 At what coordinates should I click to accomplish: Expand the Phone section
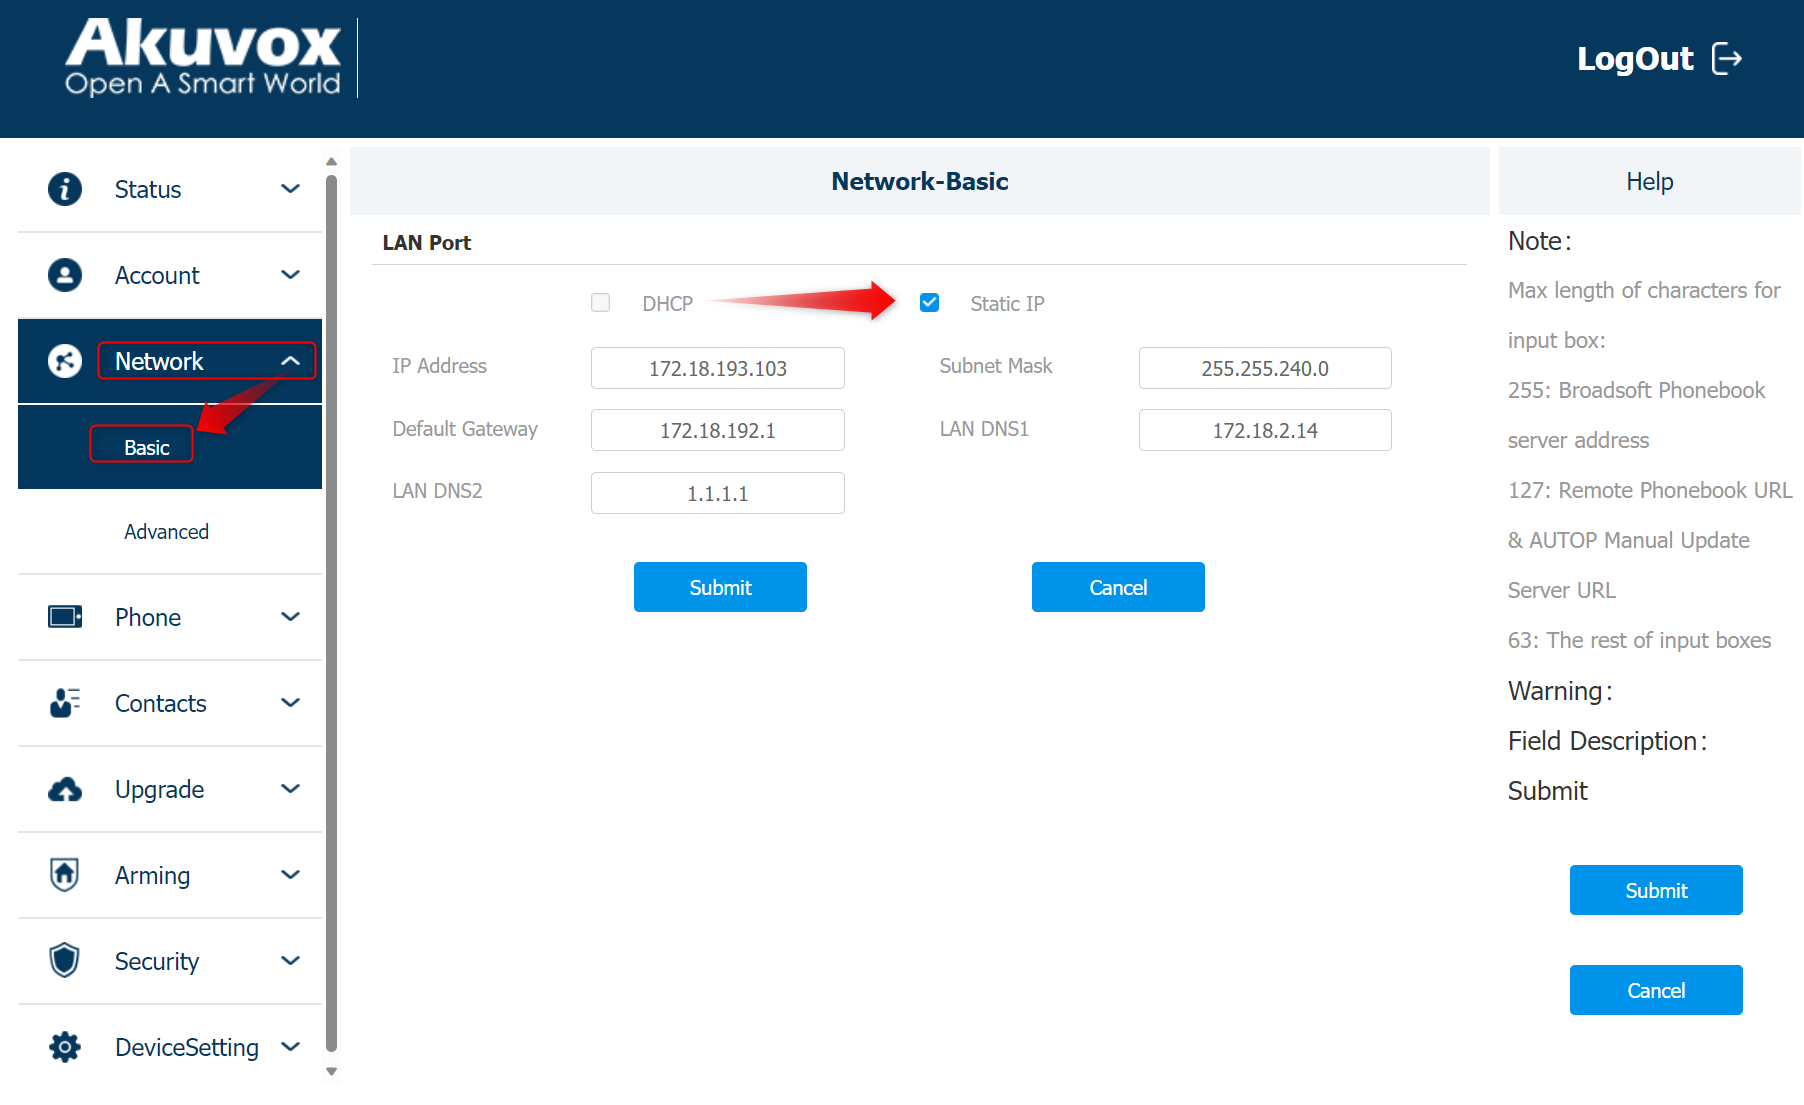(x=290, y=617)
